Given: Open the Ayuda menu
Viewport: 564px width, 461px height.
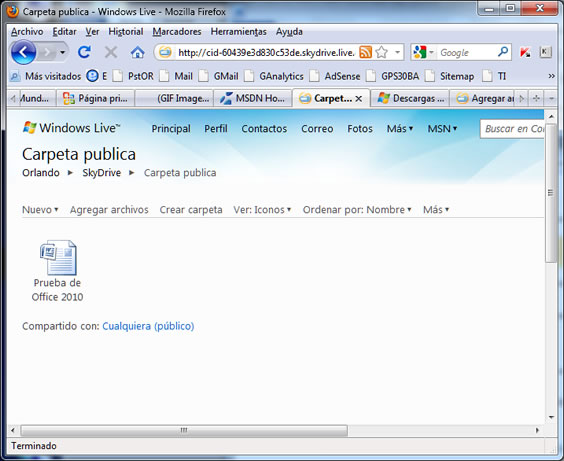Looking at the screenshot, I should pyautogui.click(x=289, y=32).
